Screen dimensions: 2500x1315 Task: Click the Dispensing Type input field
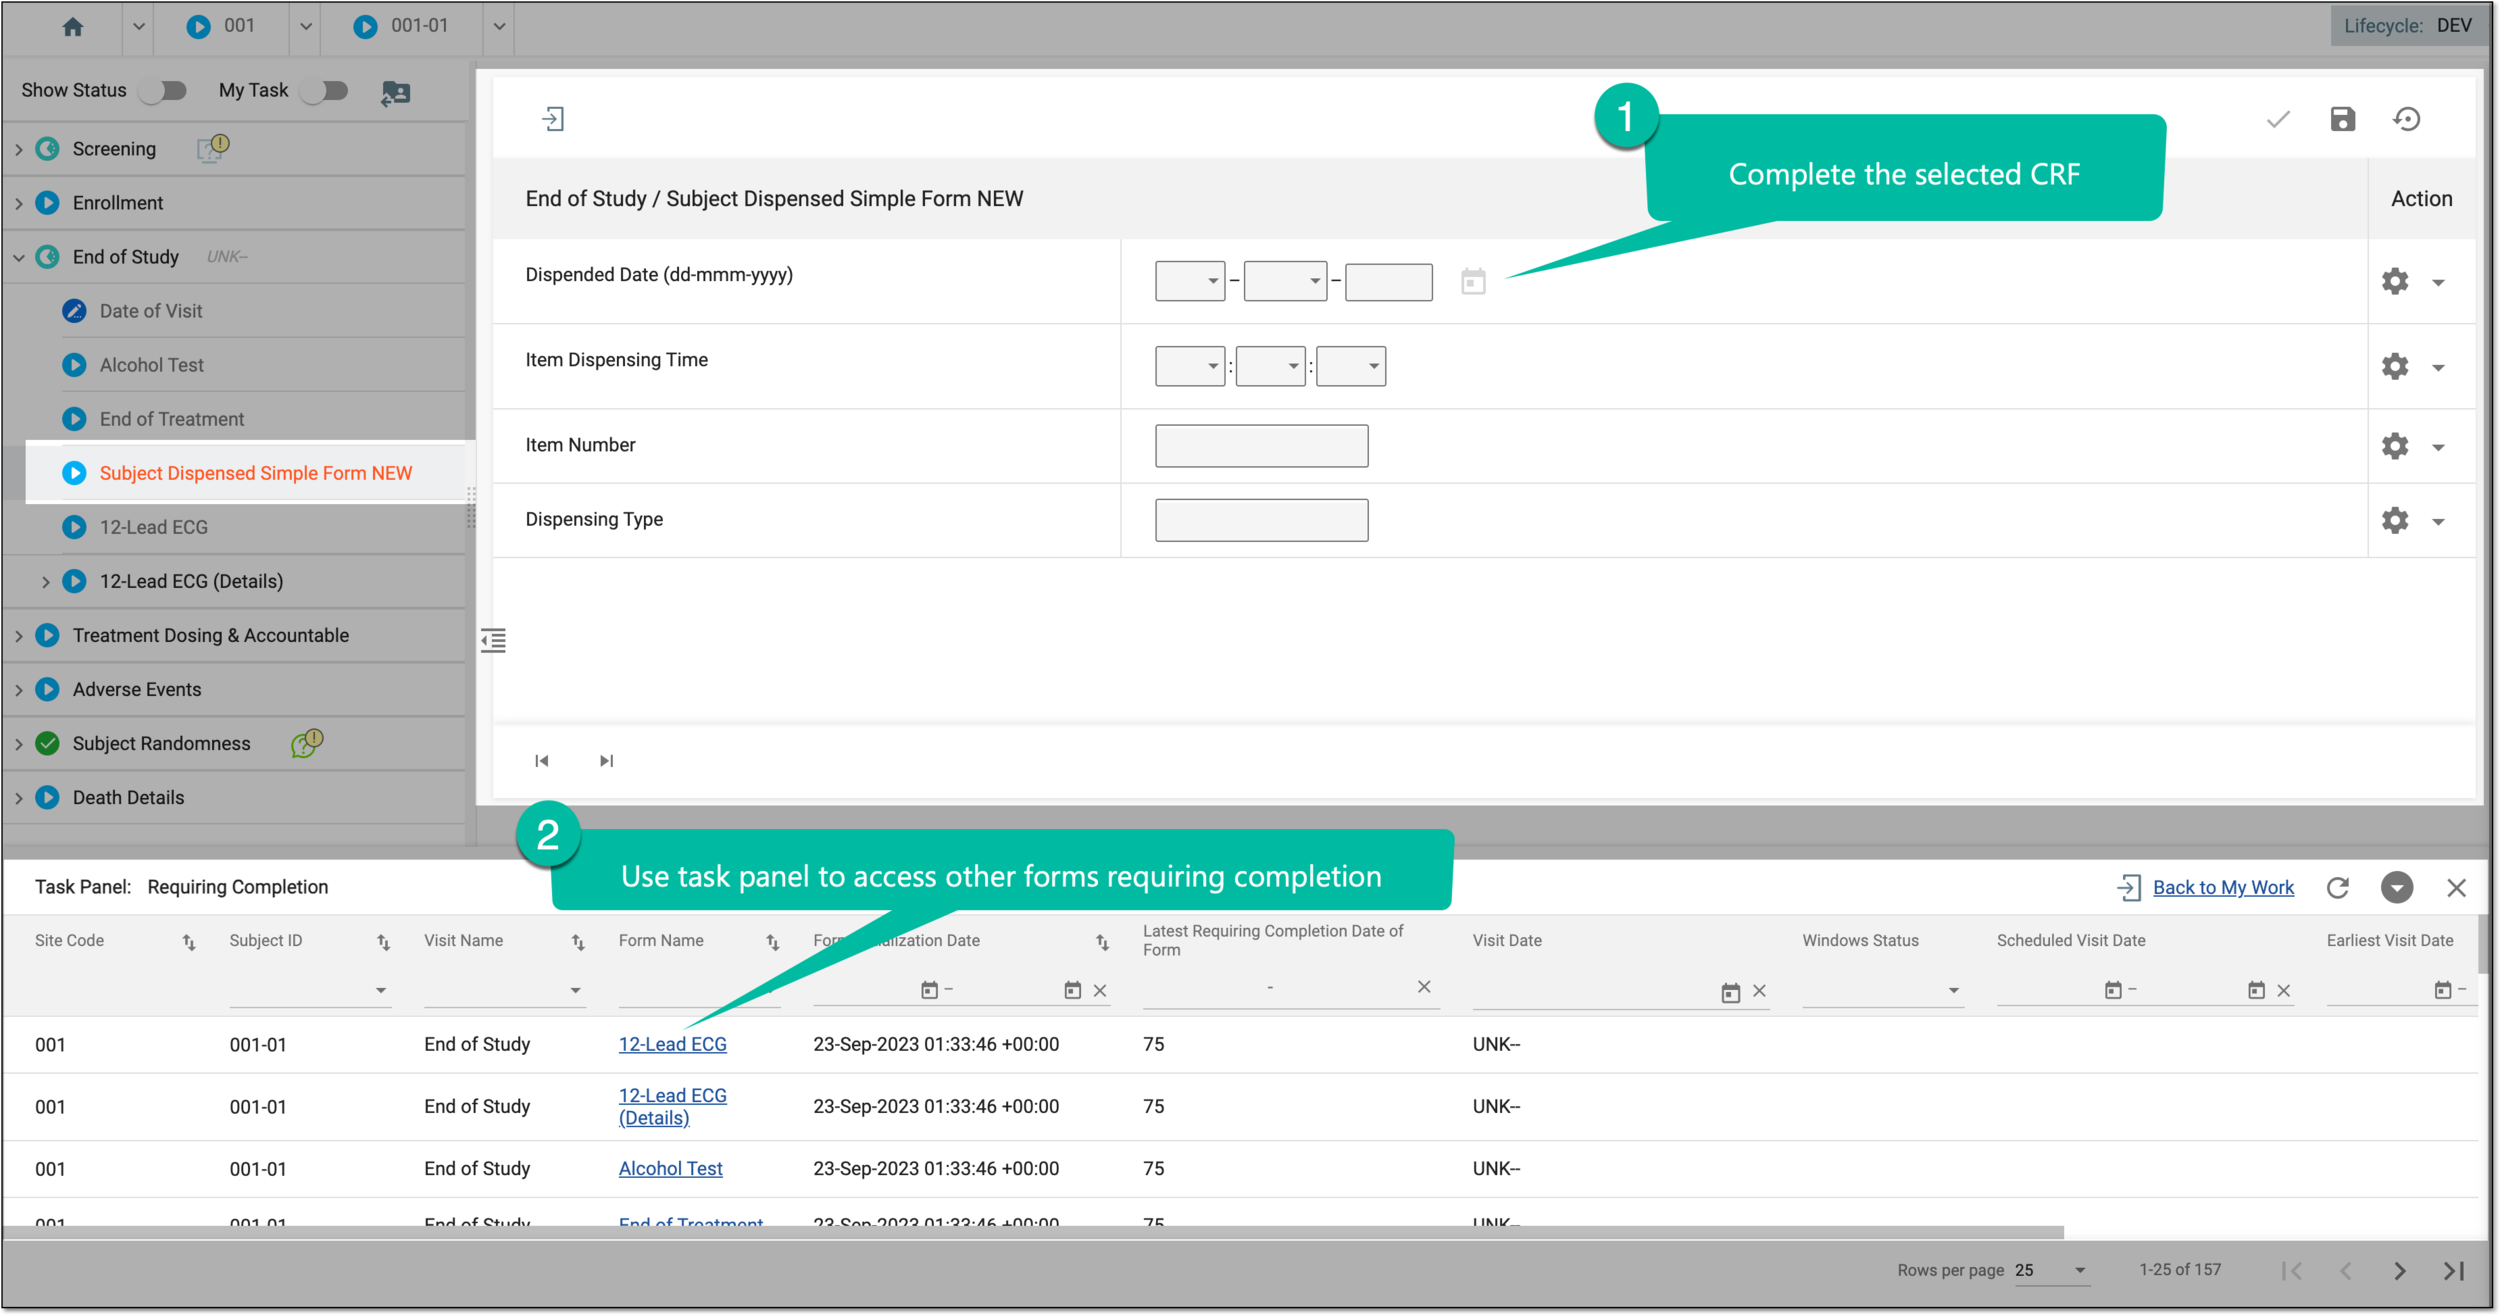1262,520
